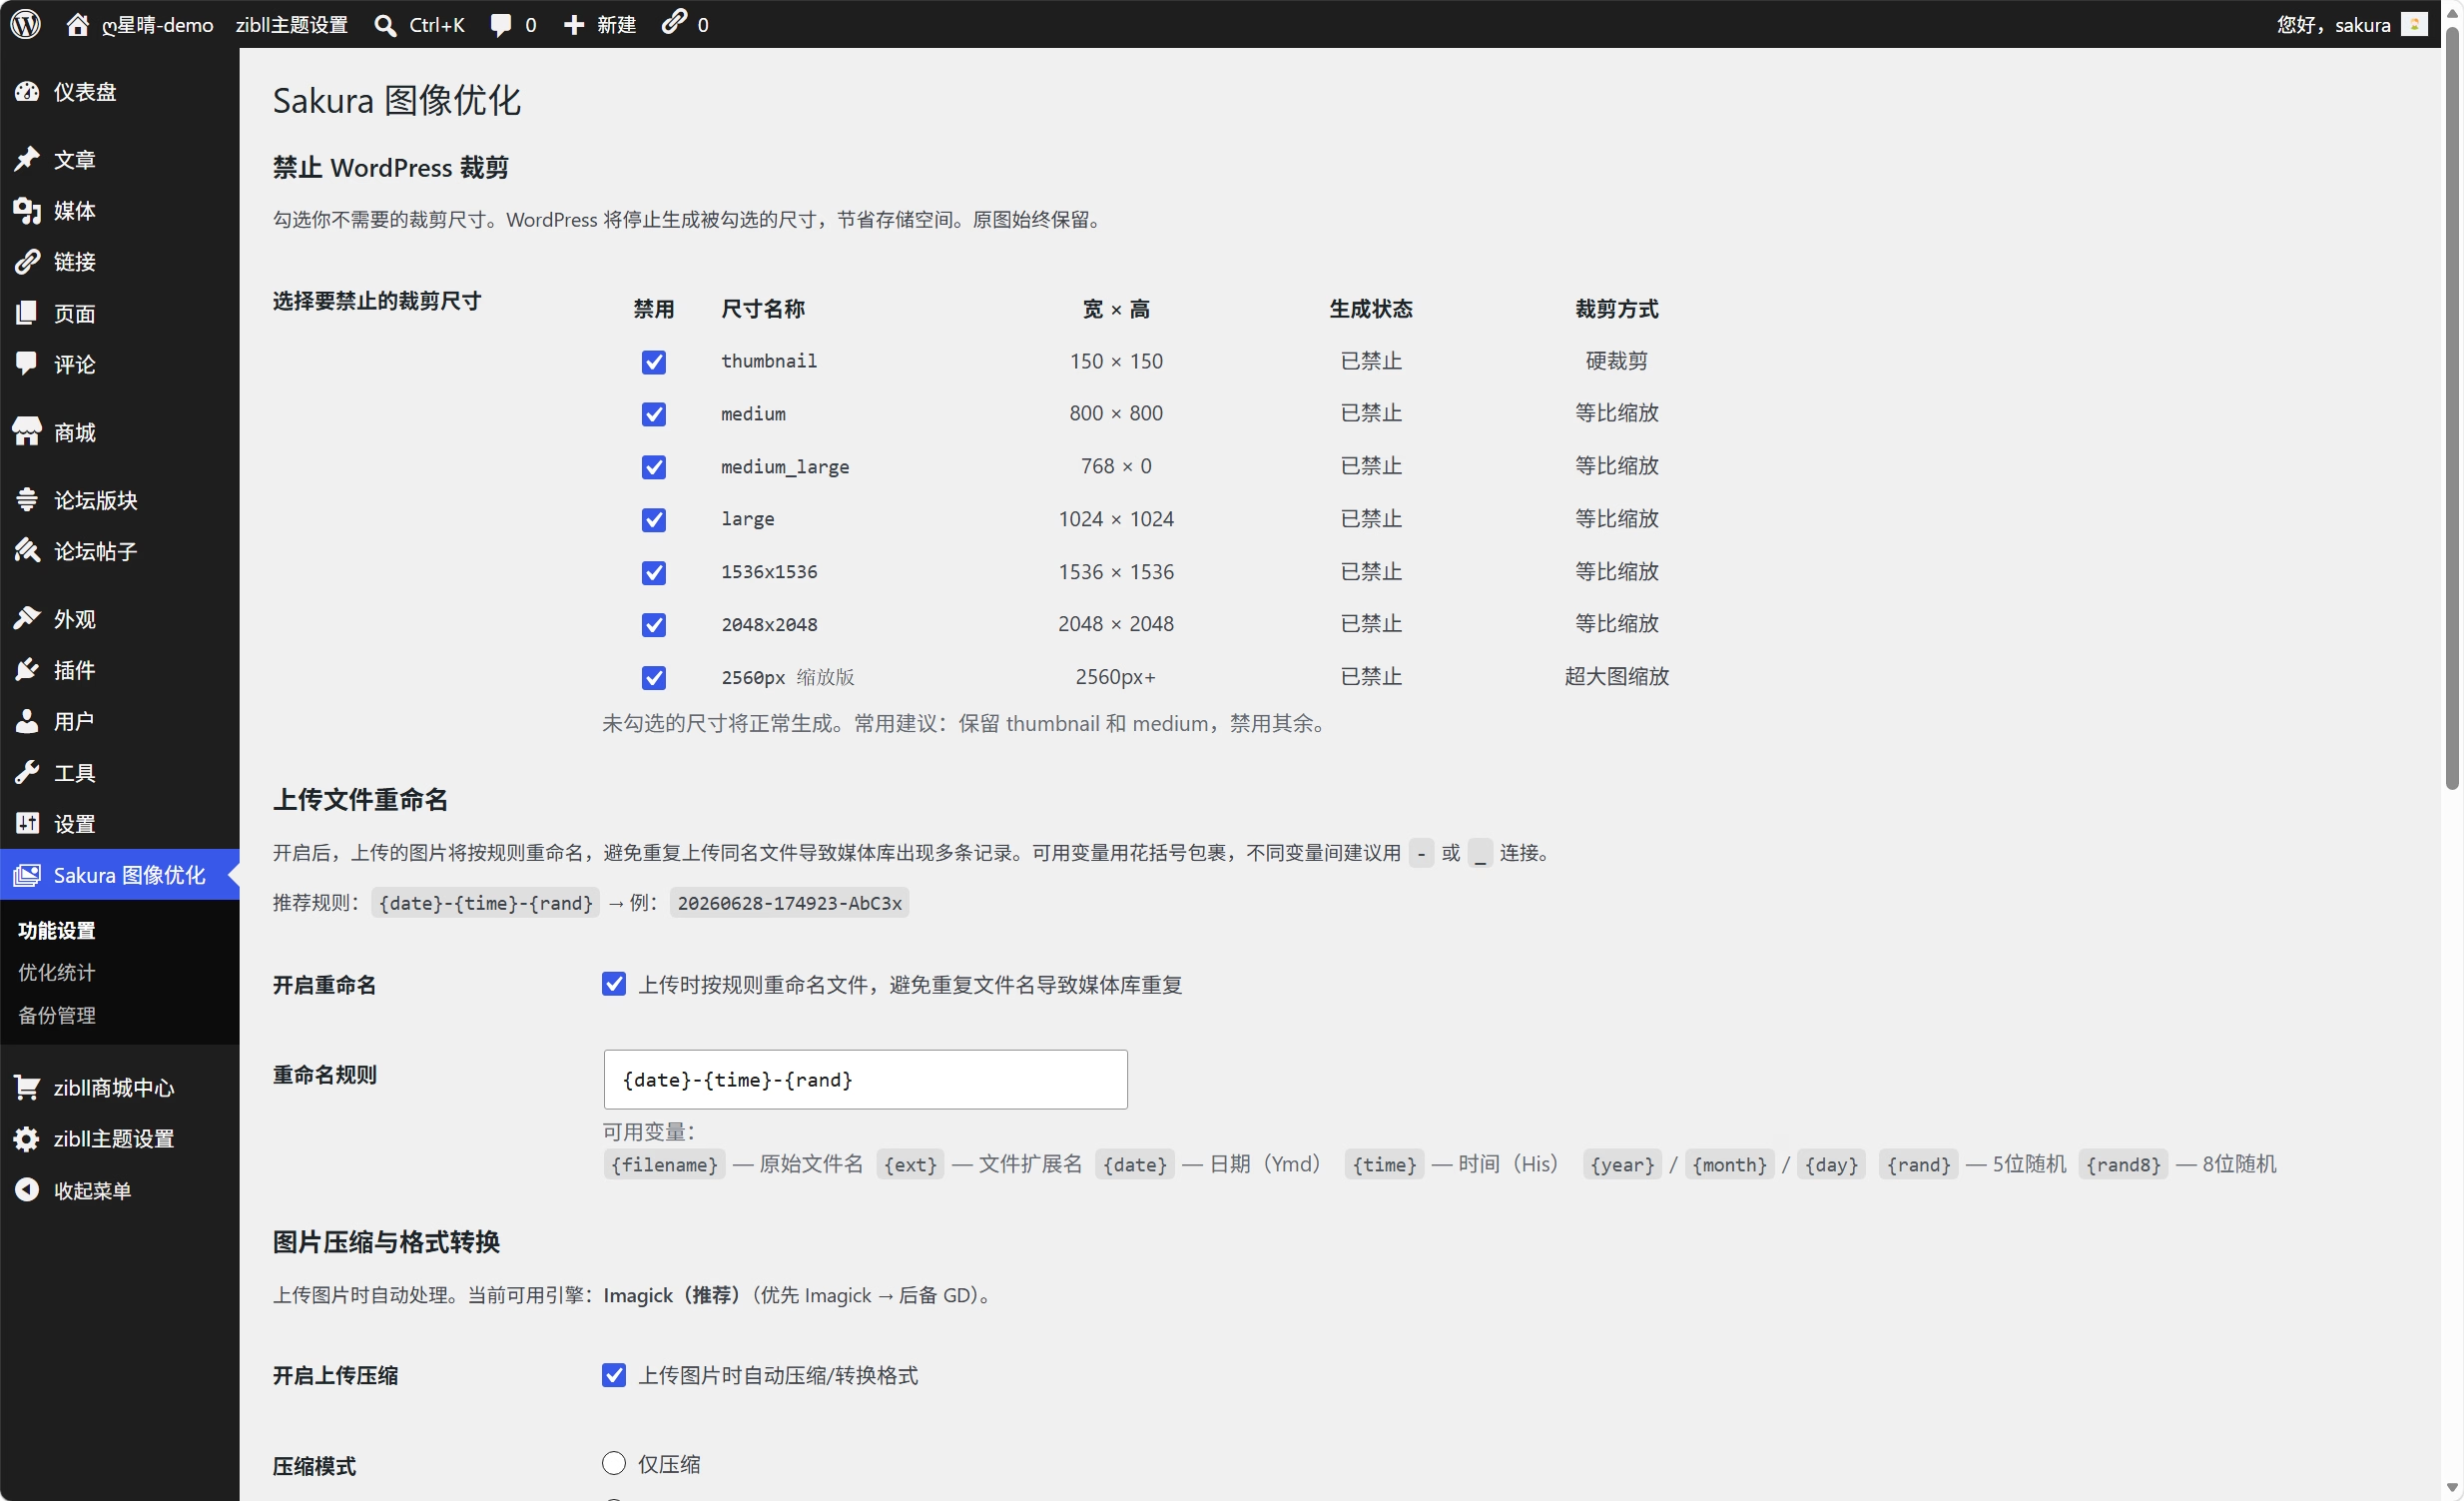This screenshot has width=2464, height=1501.
Task: Click the 设置 settings icon
Action: click(x=27, y=824)
